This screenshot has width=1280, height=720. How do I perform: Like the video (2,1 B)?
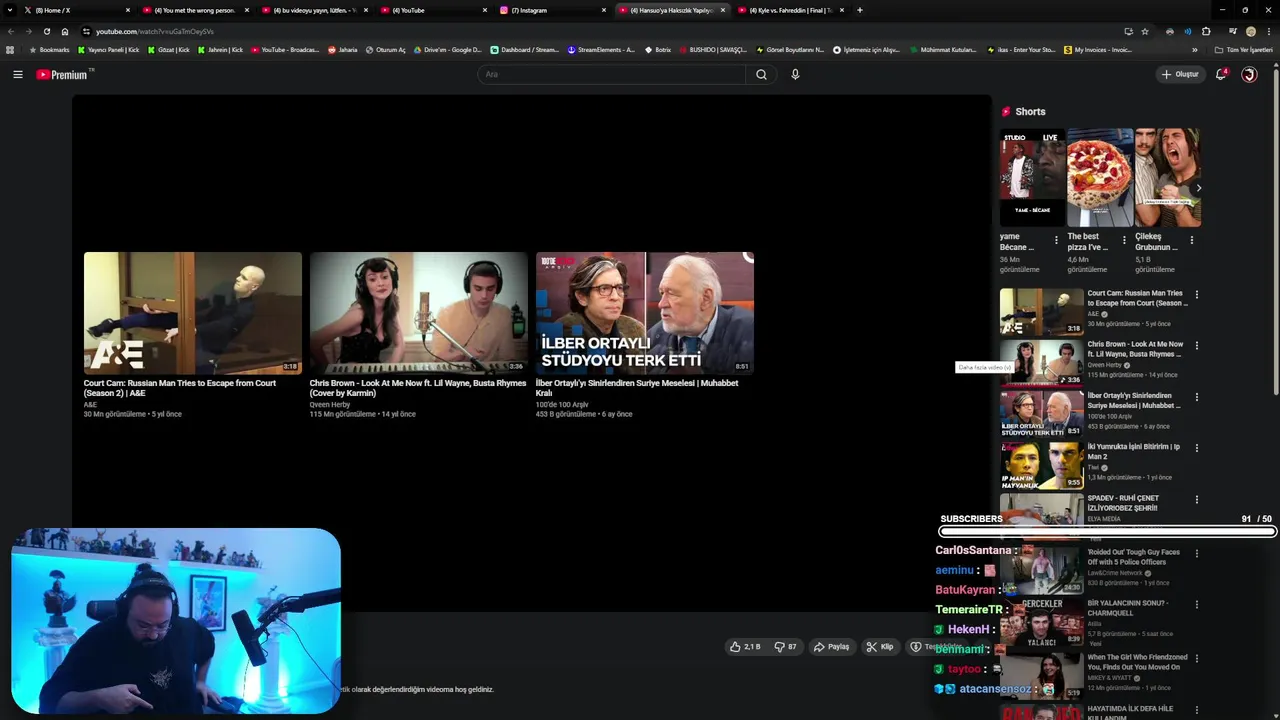(745, 647)
